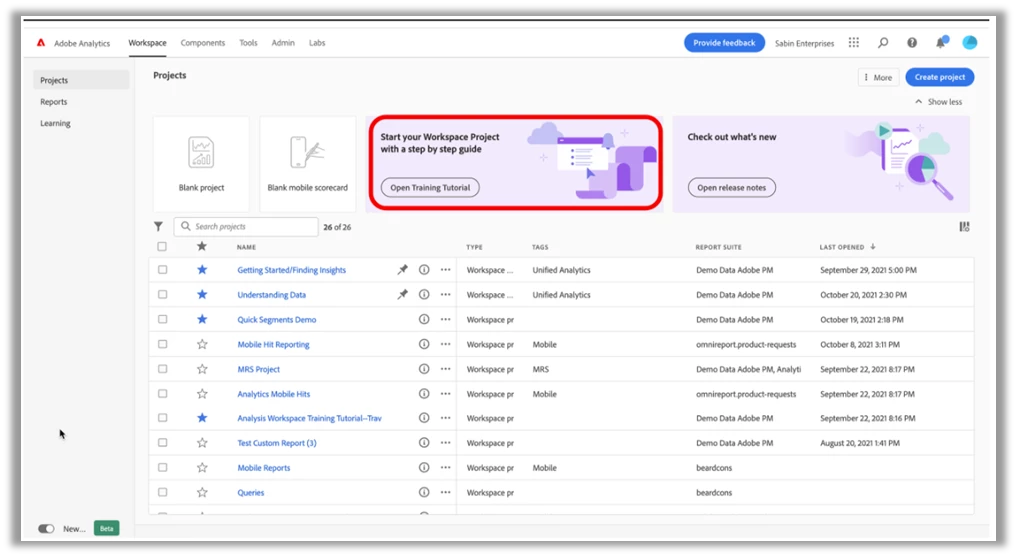This screenshot has width=1017, height=557.
Task: Open more options for Analytics Mobile Hits
Action: point(446,394)
